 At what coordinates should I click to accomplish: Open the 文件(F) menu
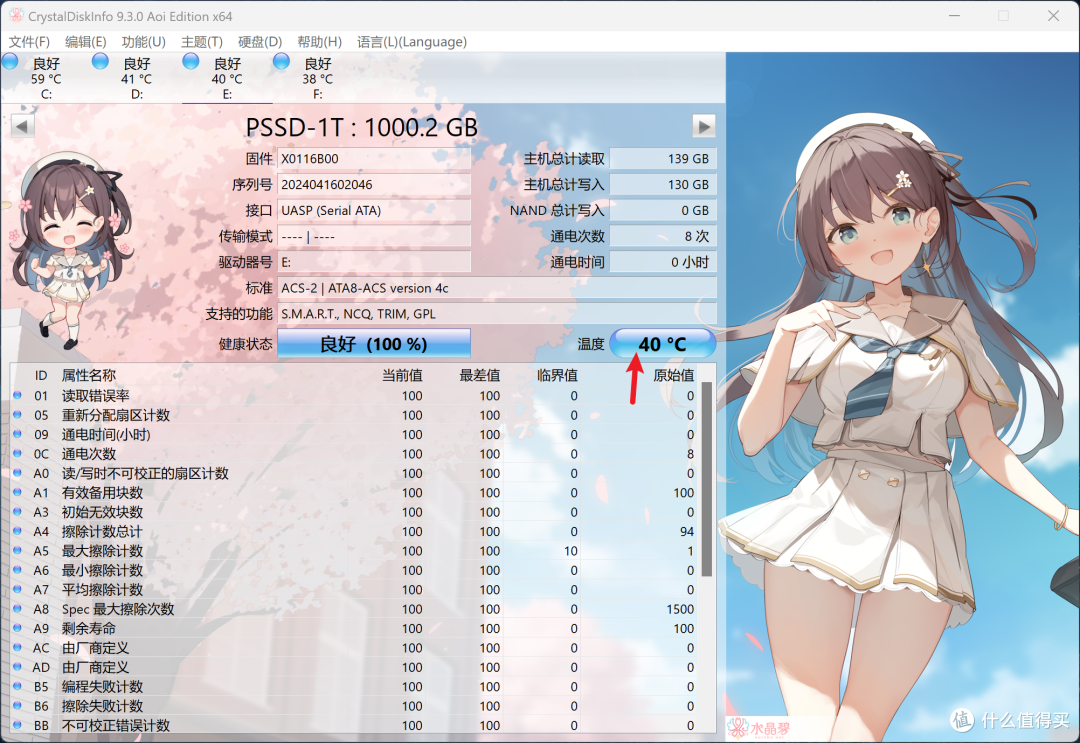click(x=29, y=42)
